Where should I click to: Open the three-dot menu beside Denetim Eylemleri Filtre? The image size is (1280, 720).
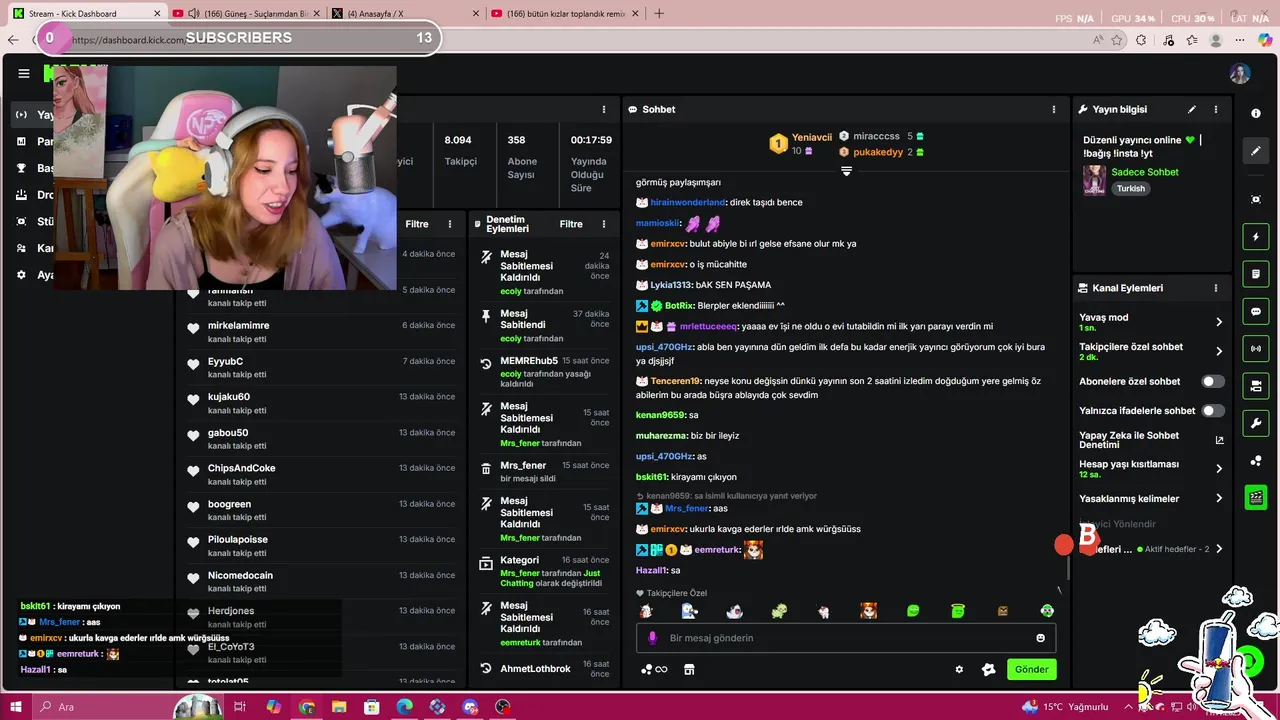pyautogui.click(x=603, y=224)
